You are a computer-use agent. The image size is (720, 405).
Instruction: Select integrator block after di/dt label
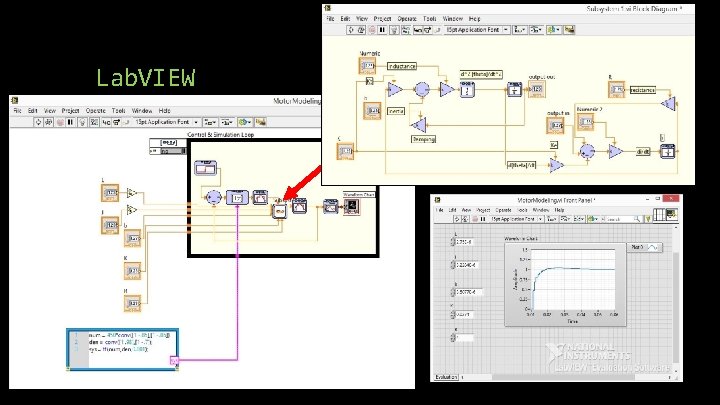click(668, 152)
